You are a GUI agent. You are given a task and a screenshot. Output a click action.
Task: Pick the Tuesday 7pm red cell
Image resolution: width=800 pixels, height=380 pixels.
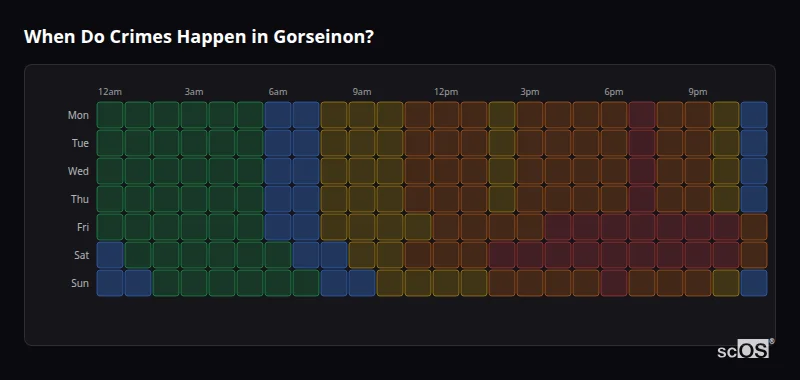[642, 143]
